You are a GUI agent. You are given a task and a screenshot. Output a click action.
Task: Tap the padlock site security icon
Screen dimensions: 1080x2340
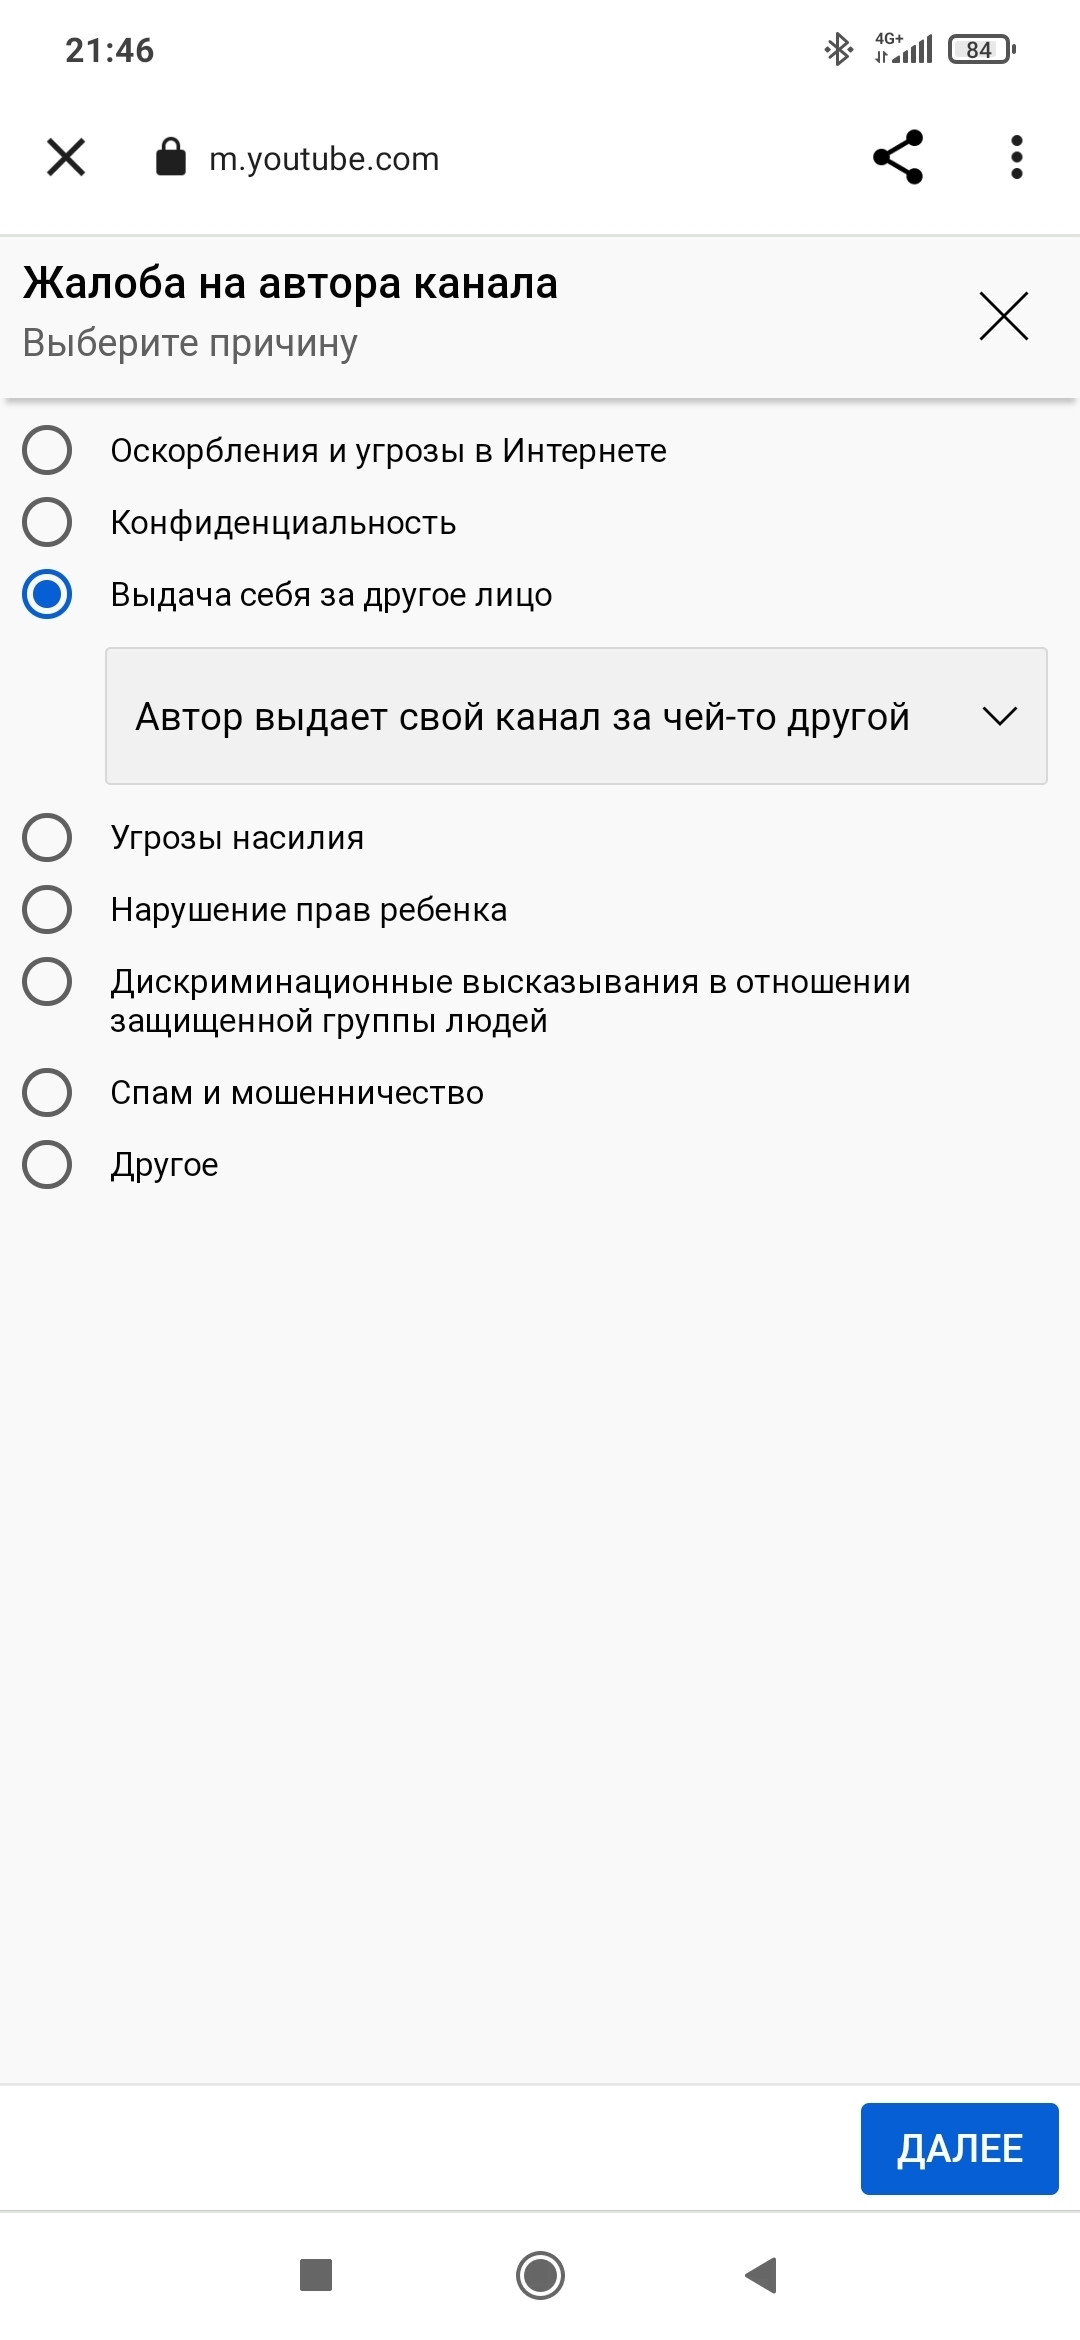pos(171,157)
